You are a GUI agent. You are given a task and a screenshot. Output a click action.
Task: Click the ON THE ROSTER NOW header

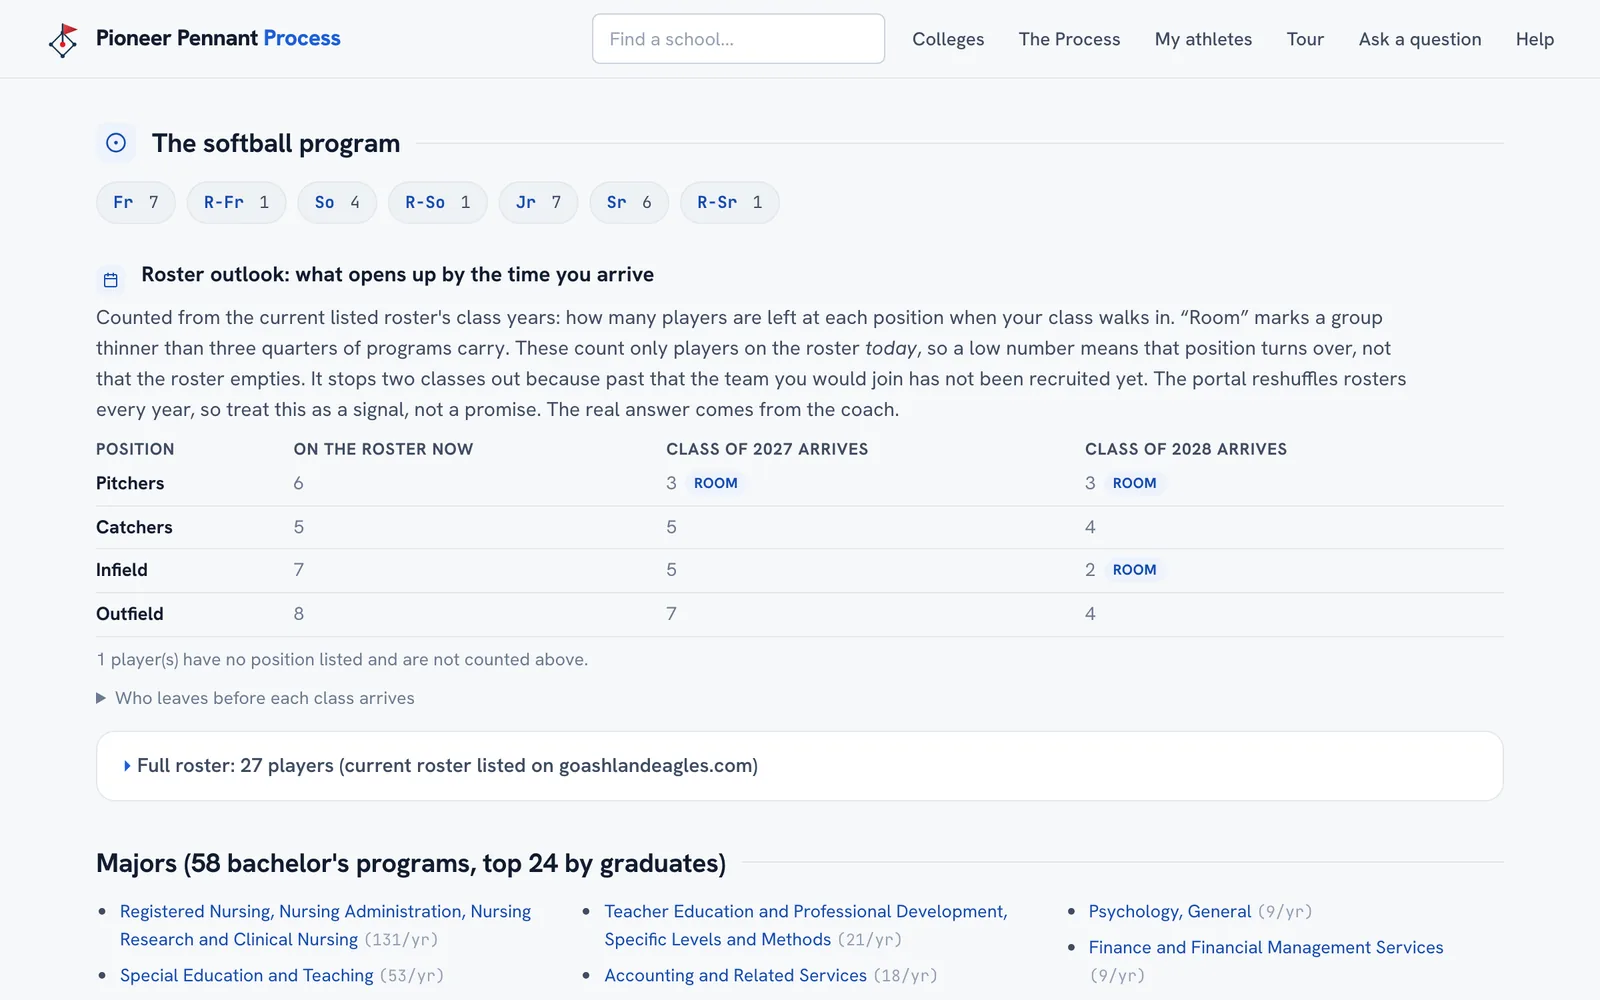pyautogui.click(x=383, y=449)
